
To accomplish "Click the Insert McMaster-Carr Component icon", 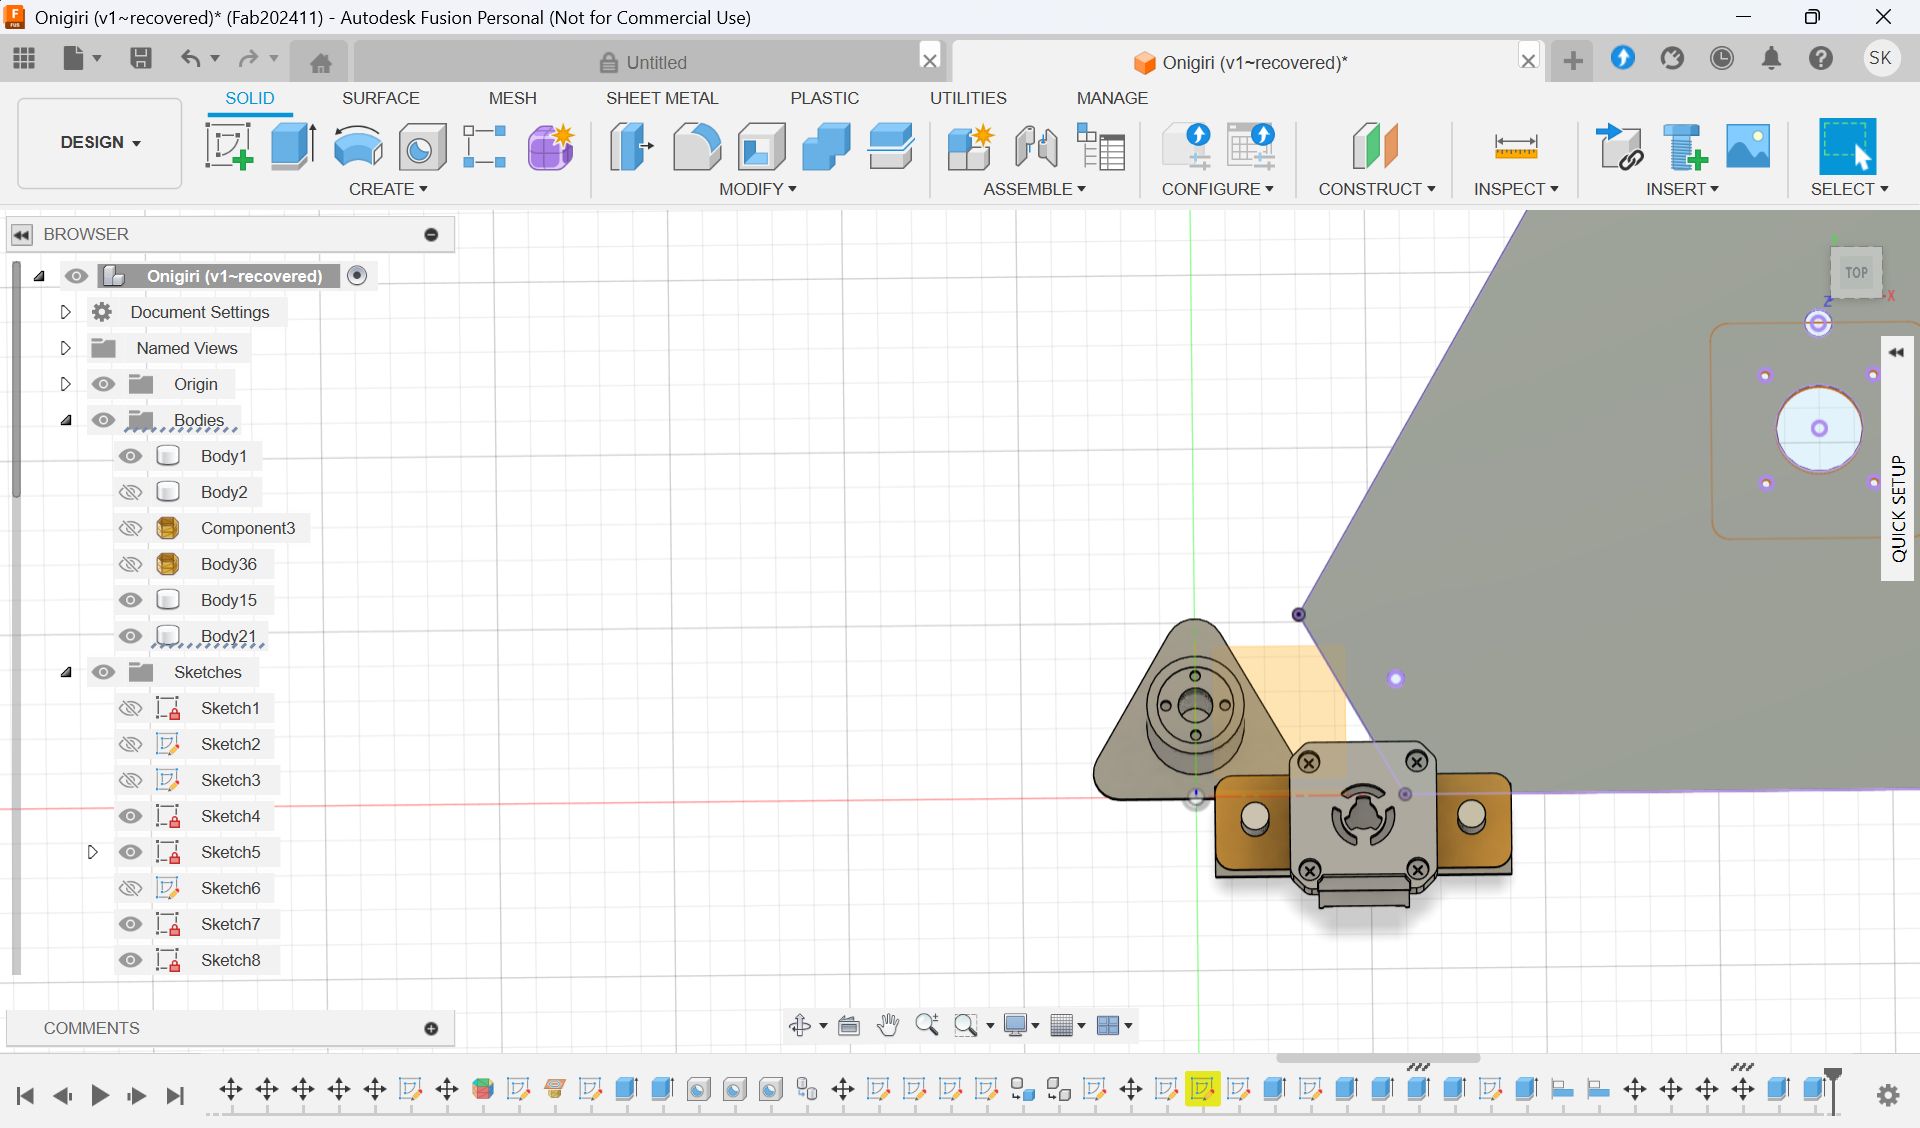I will [1684, 146].
